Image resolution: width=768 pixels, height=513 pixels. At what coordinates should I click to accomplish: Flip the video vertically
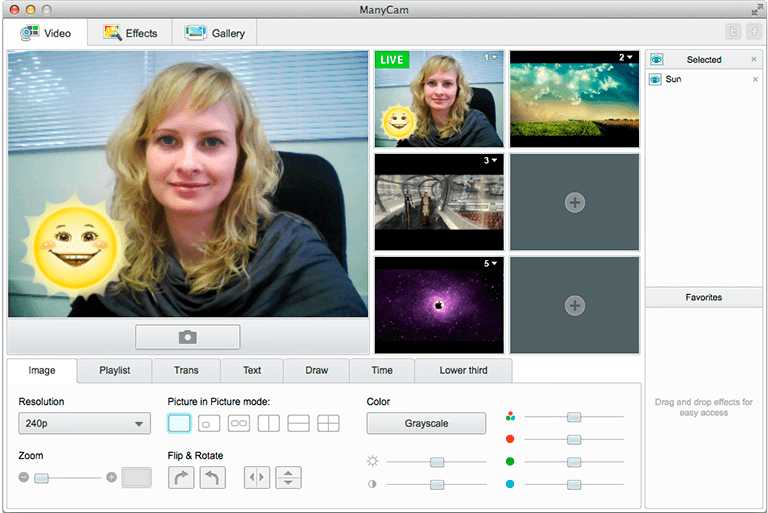288,477
